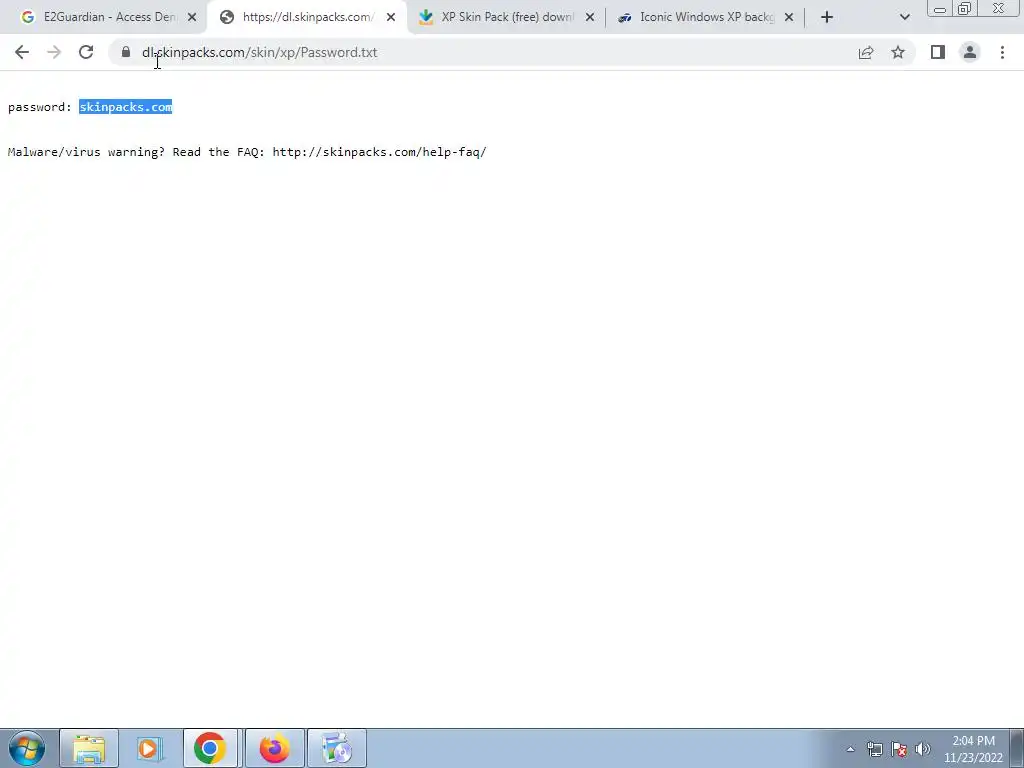
Task: Open the Windows Start menu
Action: 27,748
